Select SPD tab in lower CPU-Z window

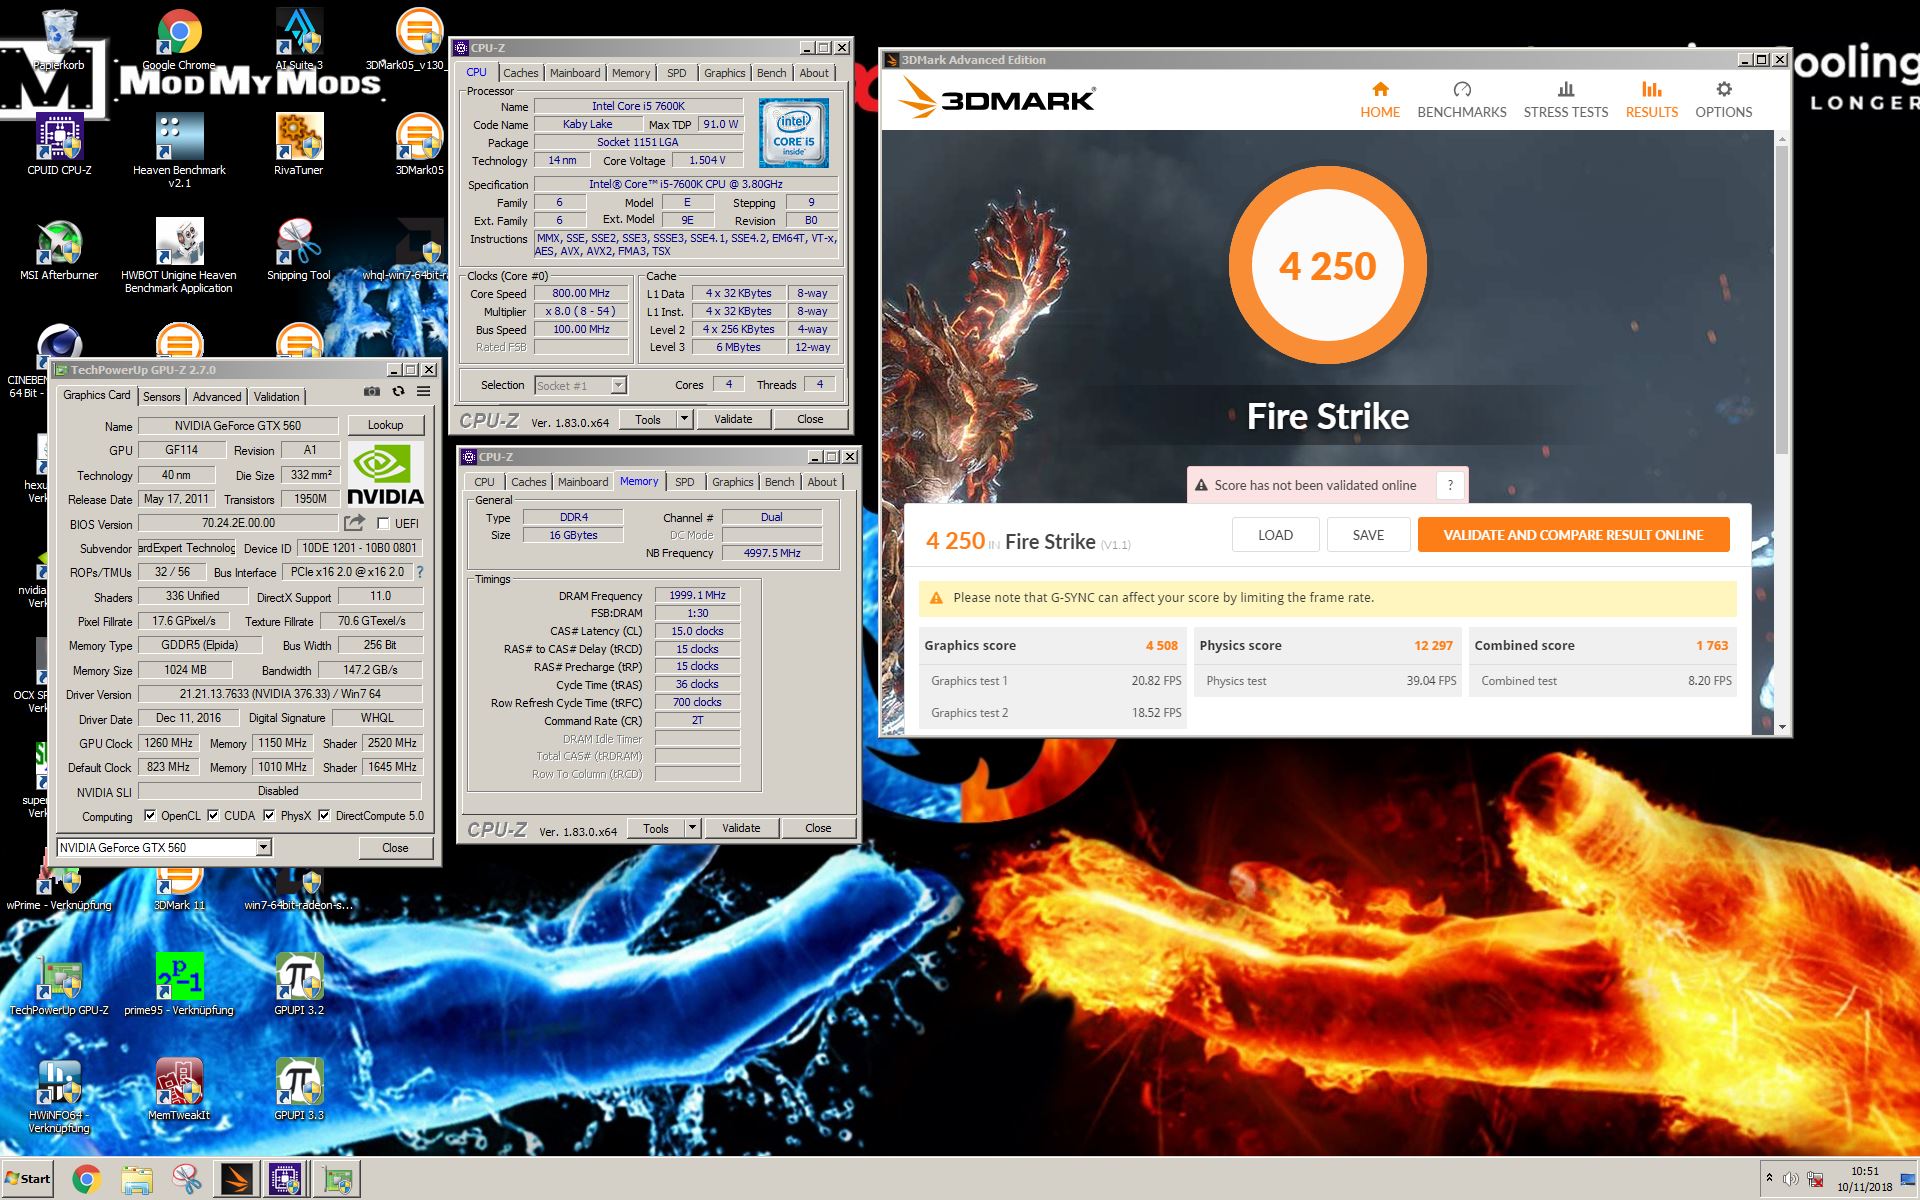684,482
